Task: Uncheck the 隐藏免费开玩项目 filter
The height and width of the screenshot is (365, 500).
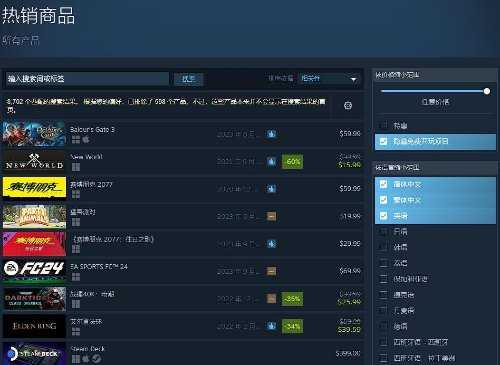Action: (x=384, y=141)
